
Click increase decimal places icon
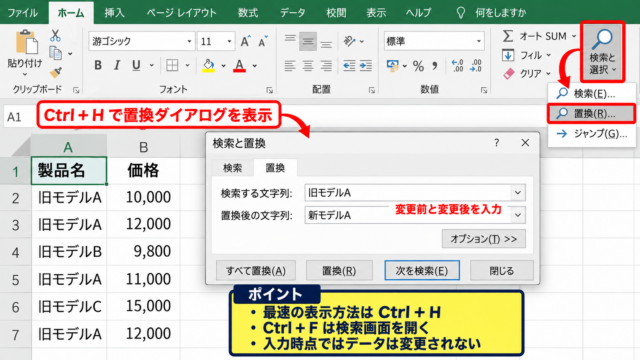(457, 65)
